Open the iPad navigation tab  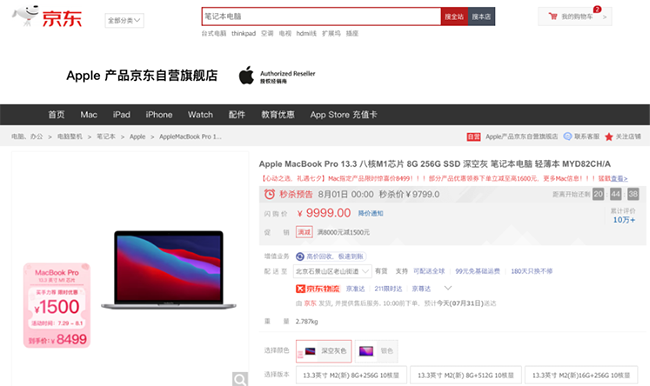[x=121, y=114]
